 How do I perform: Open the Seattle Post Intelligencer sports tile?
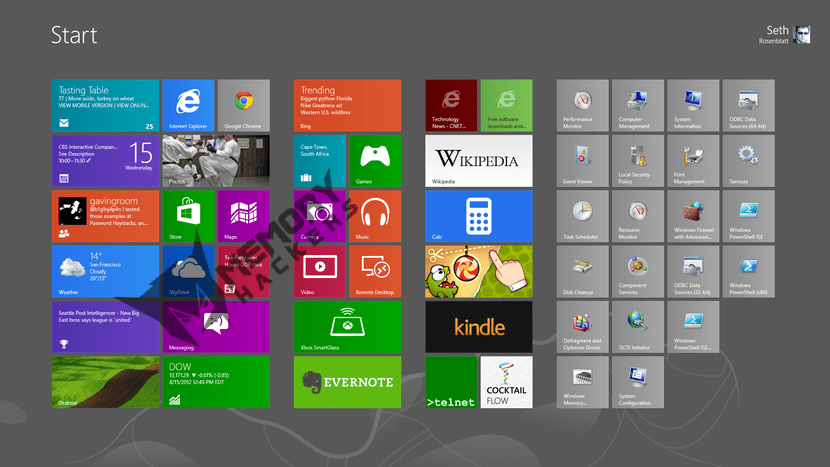pyautogui.click(x=105, y=327)
